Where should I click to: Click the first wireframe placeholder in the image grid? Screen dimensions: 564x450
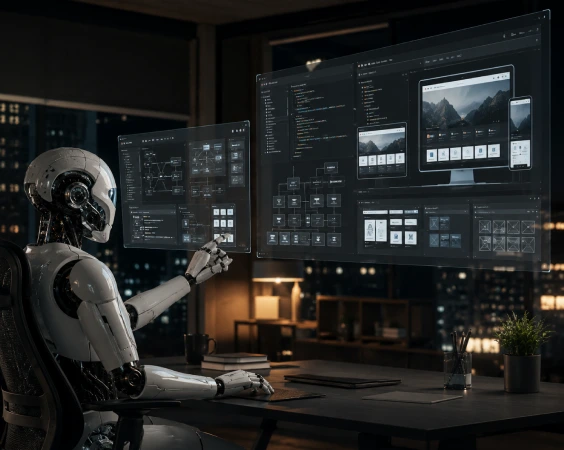coord(485,227)
